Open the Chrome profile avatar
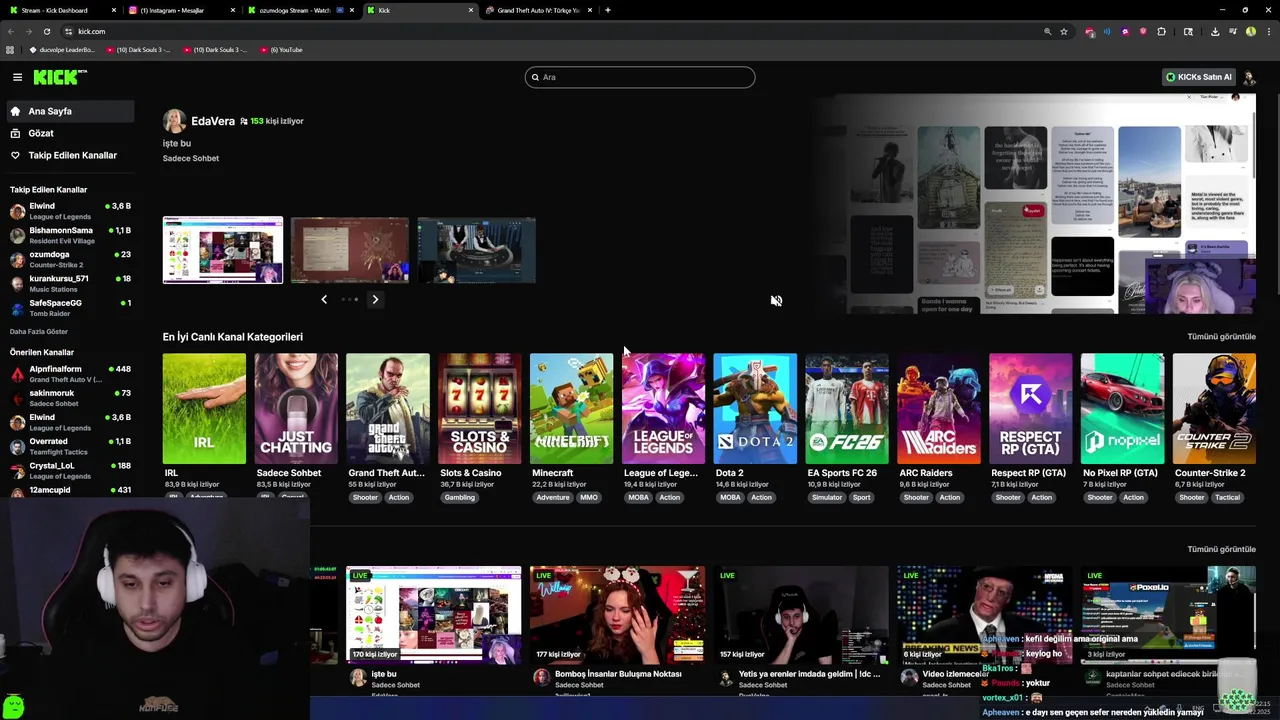The height and width of the screenshot is (720, 1280). click(x=1251, y=31)
